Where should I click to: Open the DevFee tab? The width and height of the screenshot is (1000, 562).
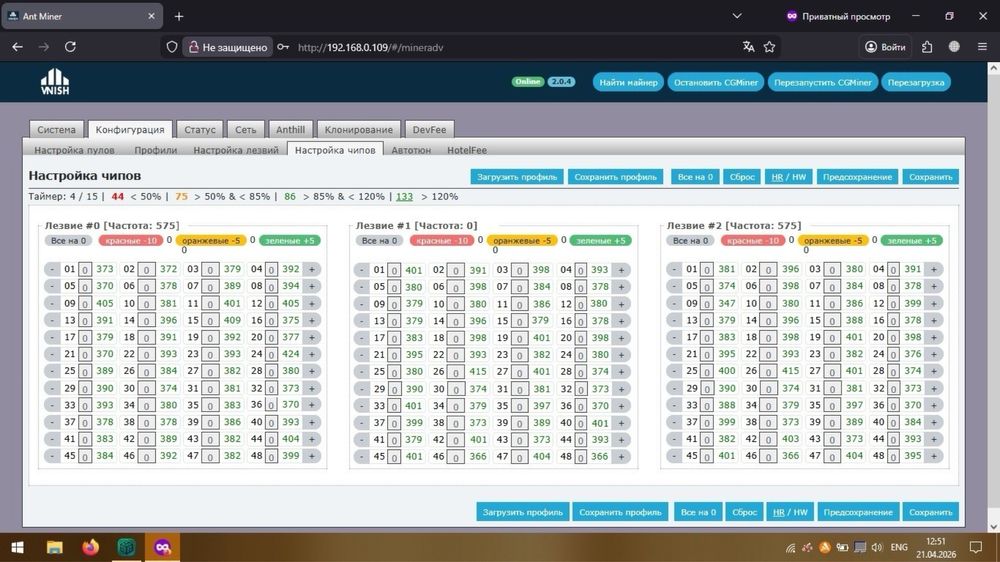pos(429,129)
